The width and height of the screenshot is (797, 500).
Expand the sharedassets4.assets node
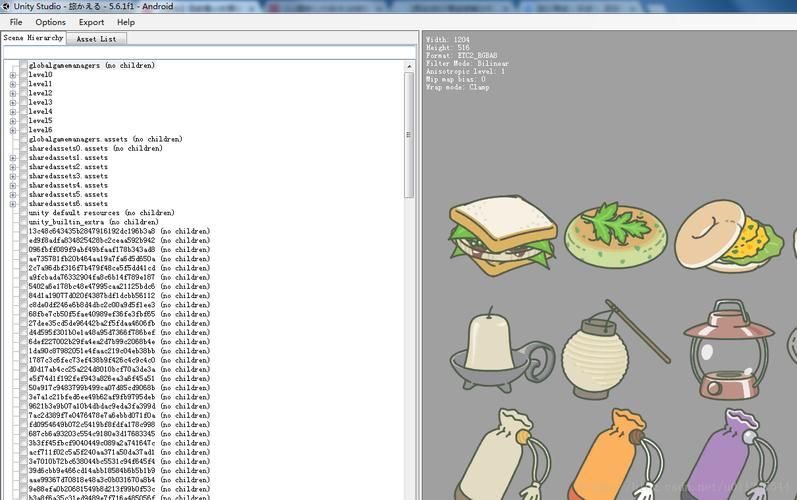tap(13, 185)
